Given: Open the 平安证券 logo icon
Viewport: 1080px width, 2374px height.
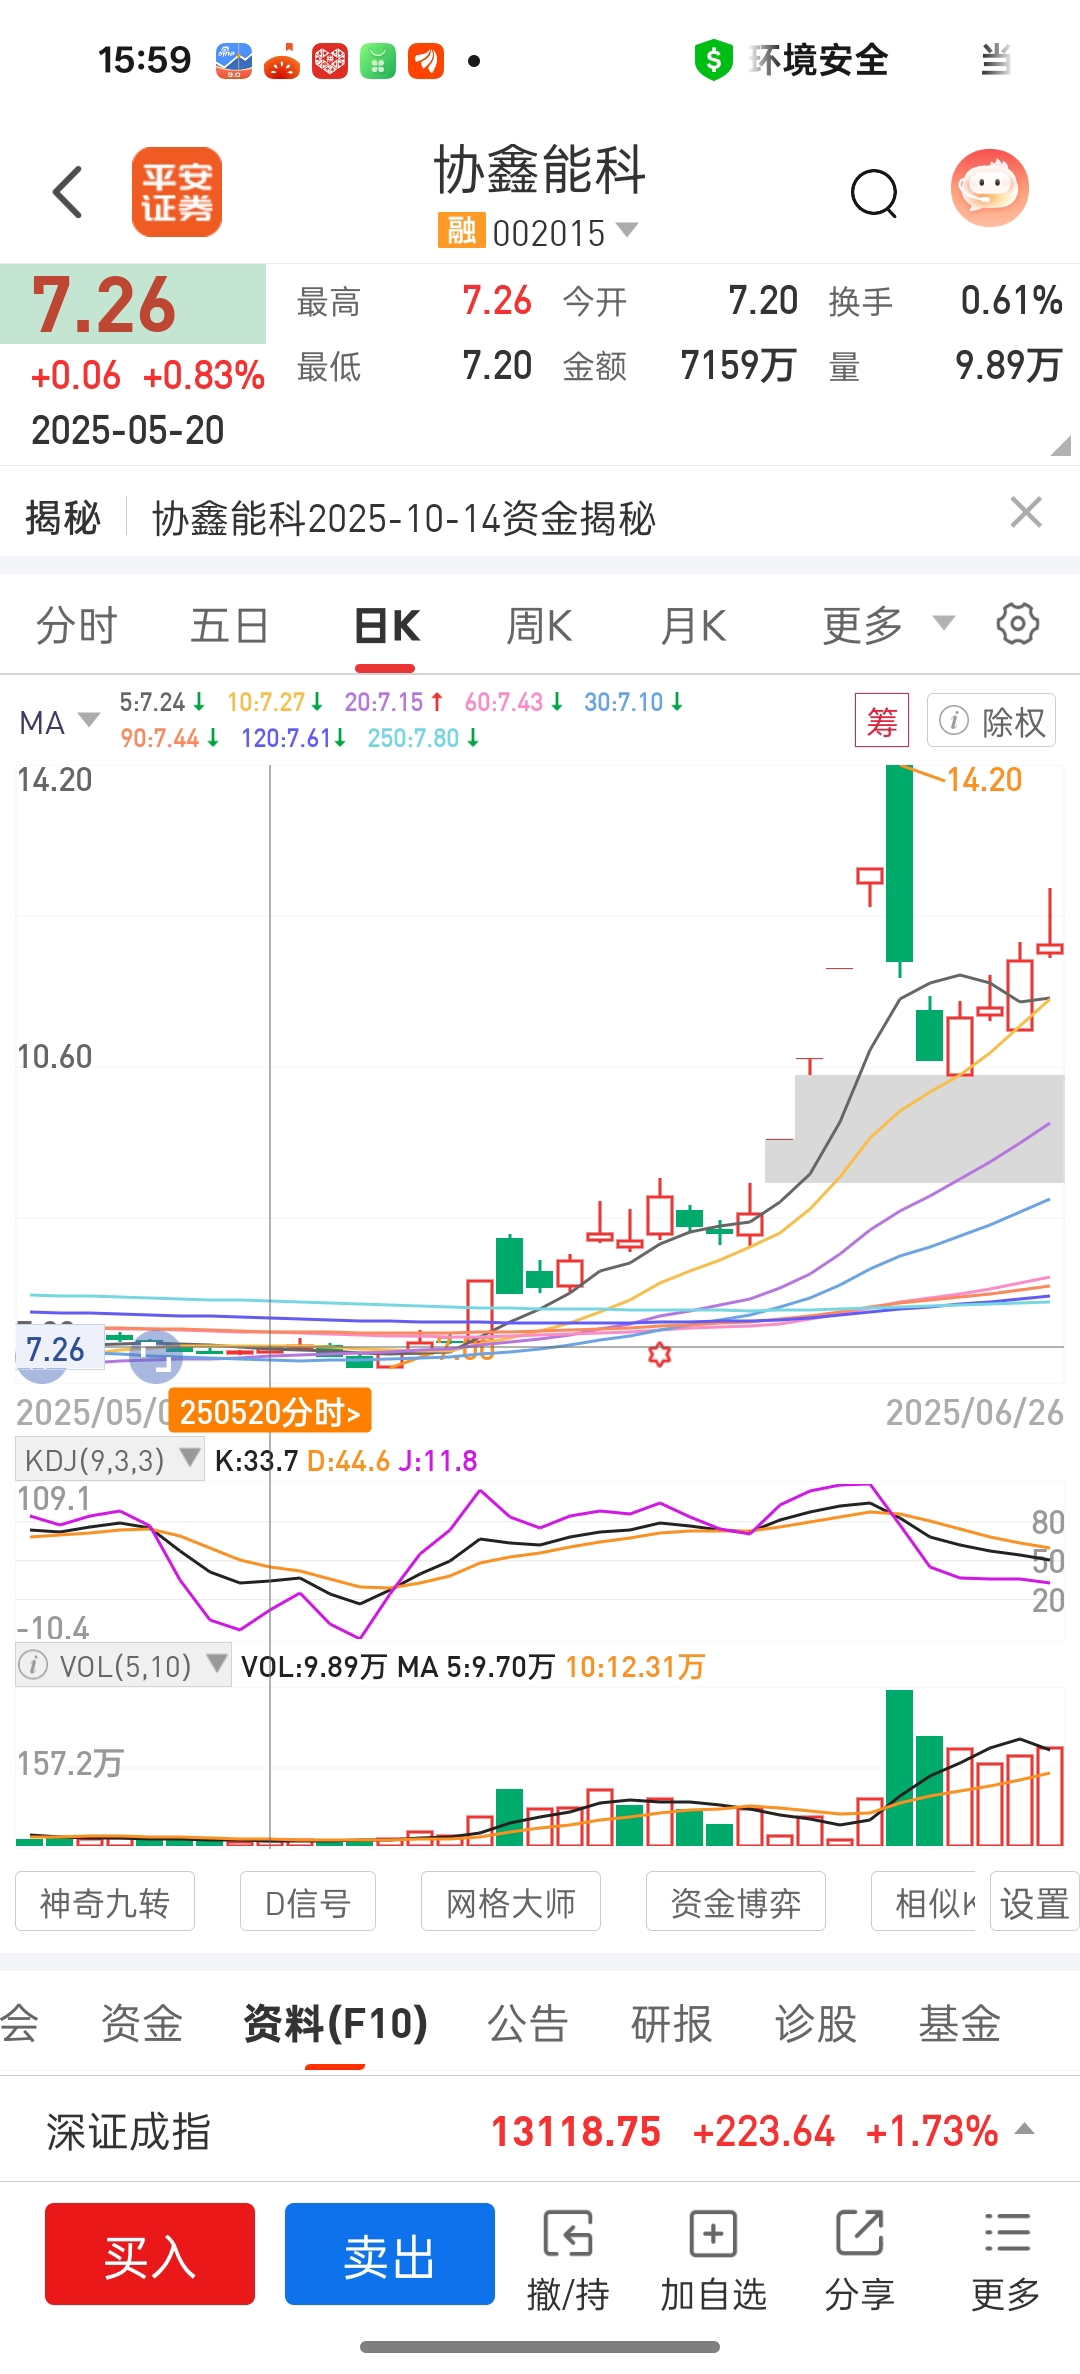Looking at the screenshot, I should [177, 192].
